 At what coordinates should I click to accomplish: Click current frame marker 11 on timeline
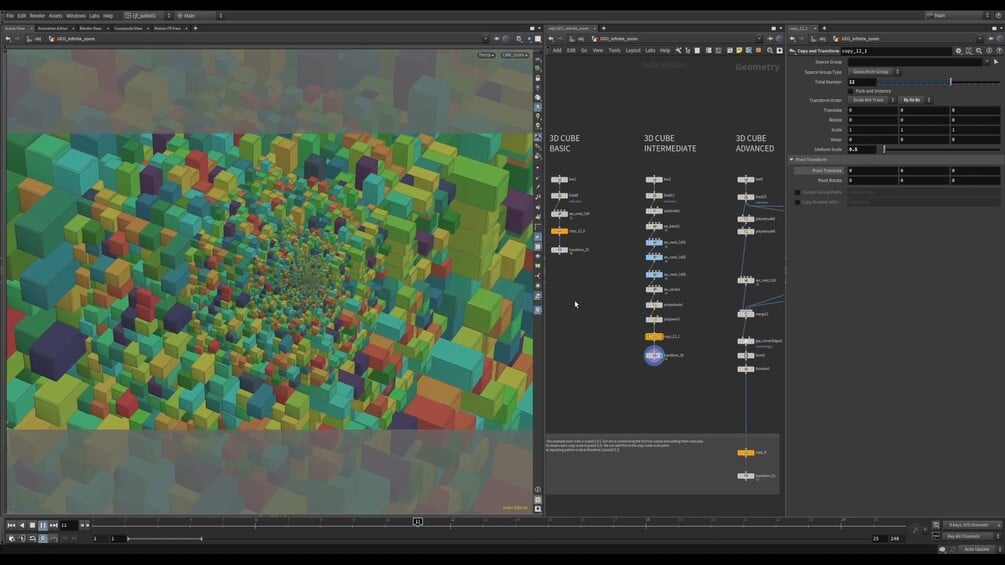click(x=417, y=522)
